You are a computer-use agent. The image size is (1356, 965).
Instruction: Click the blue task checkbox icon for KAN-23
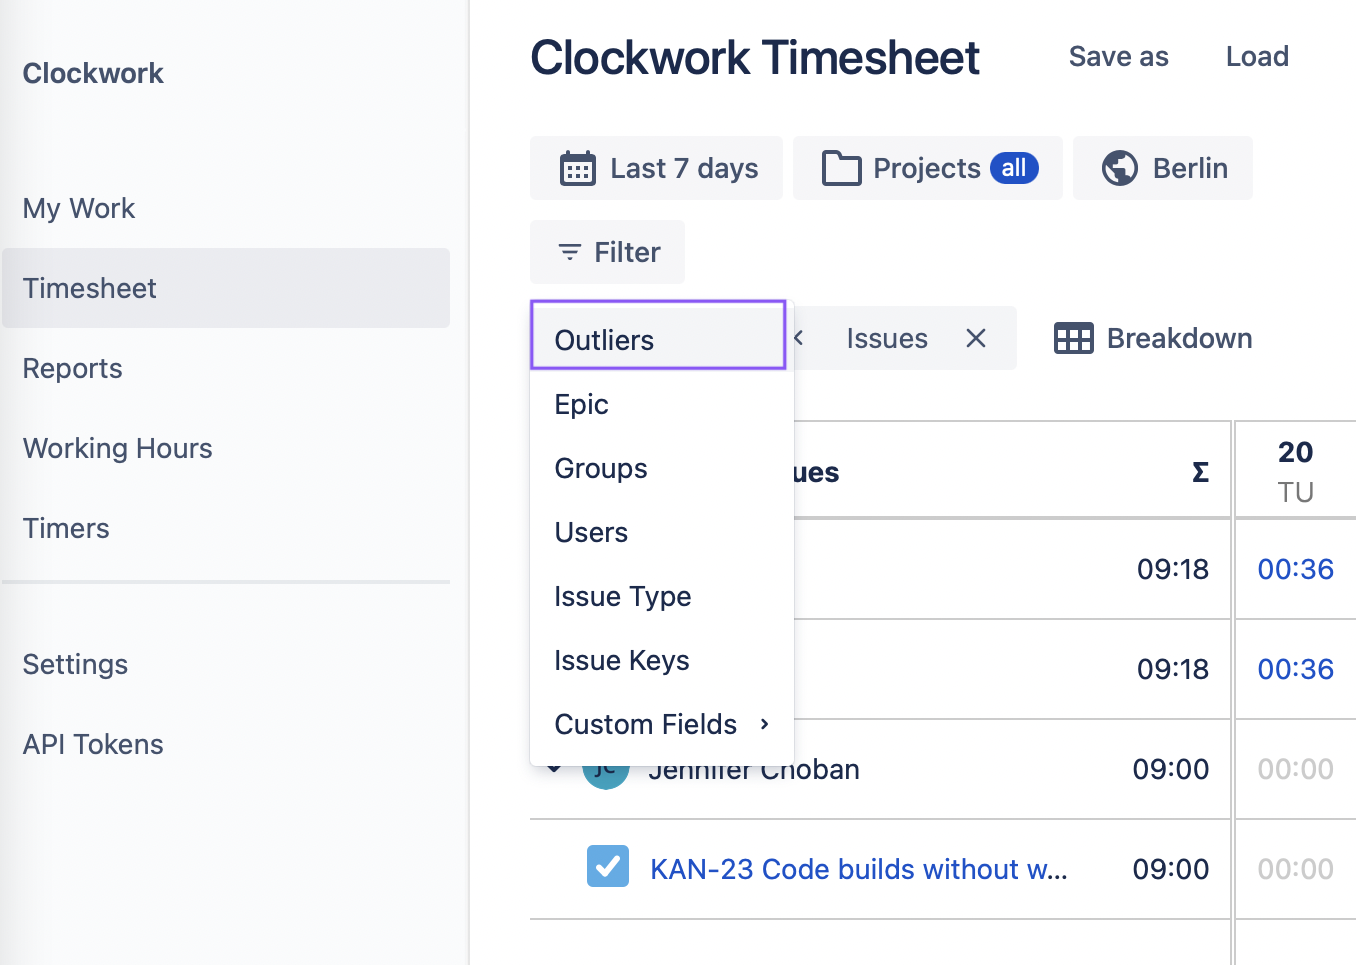coord(608,867)
